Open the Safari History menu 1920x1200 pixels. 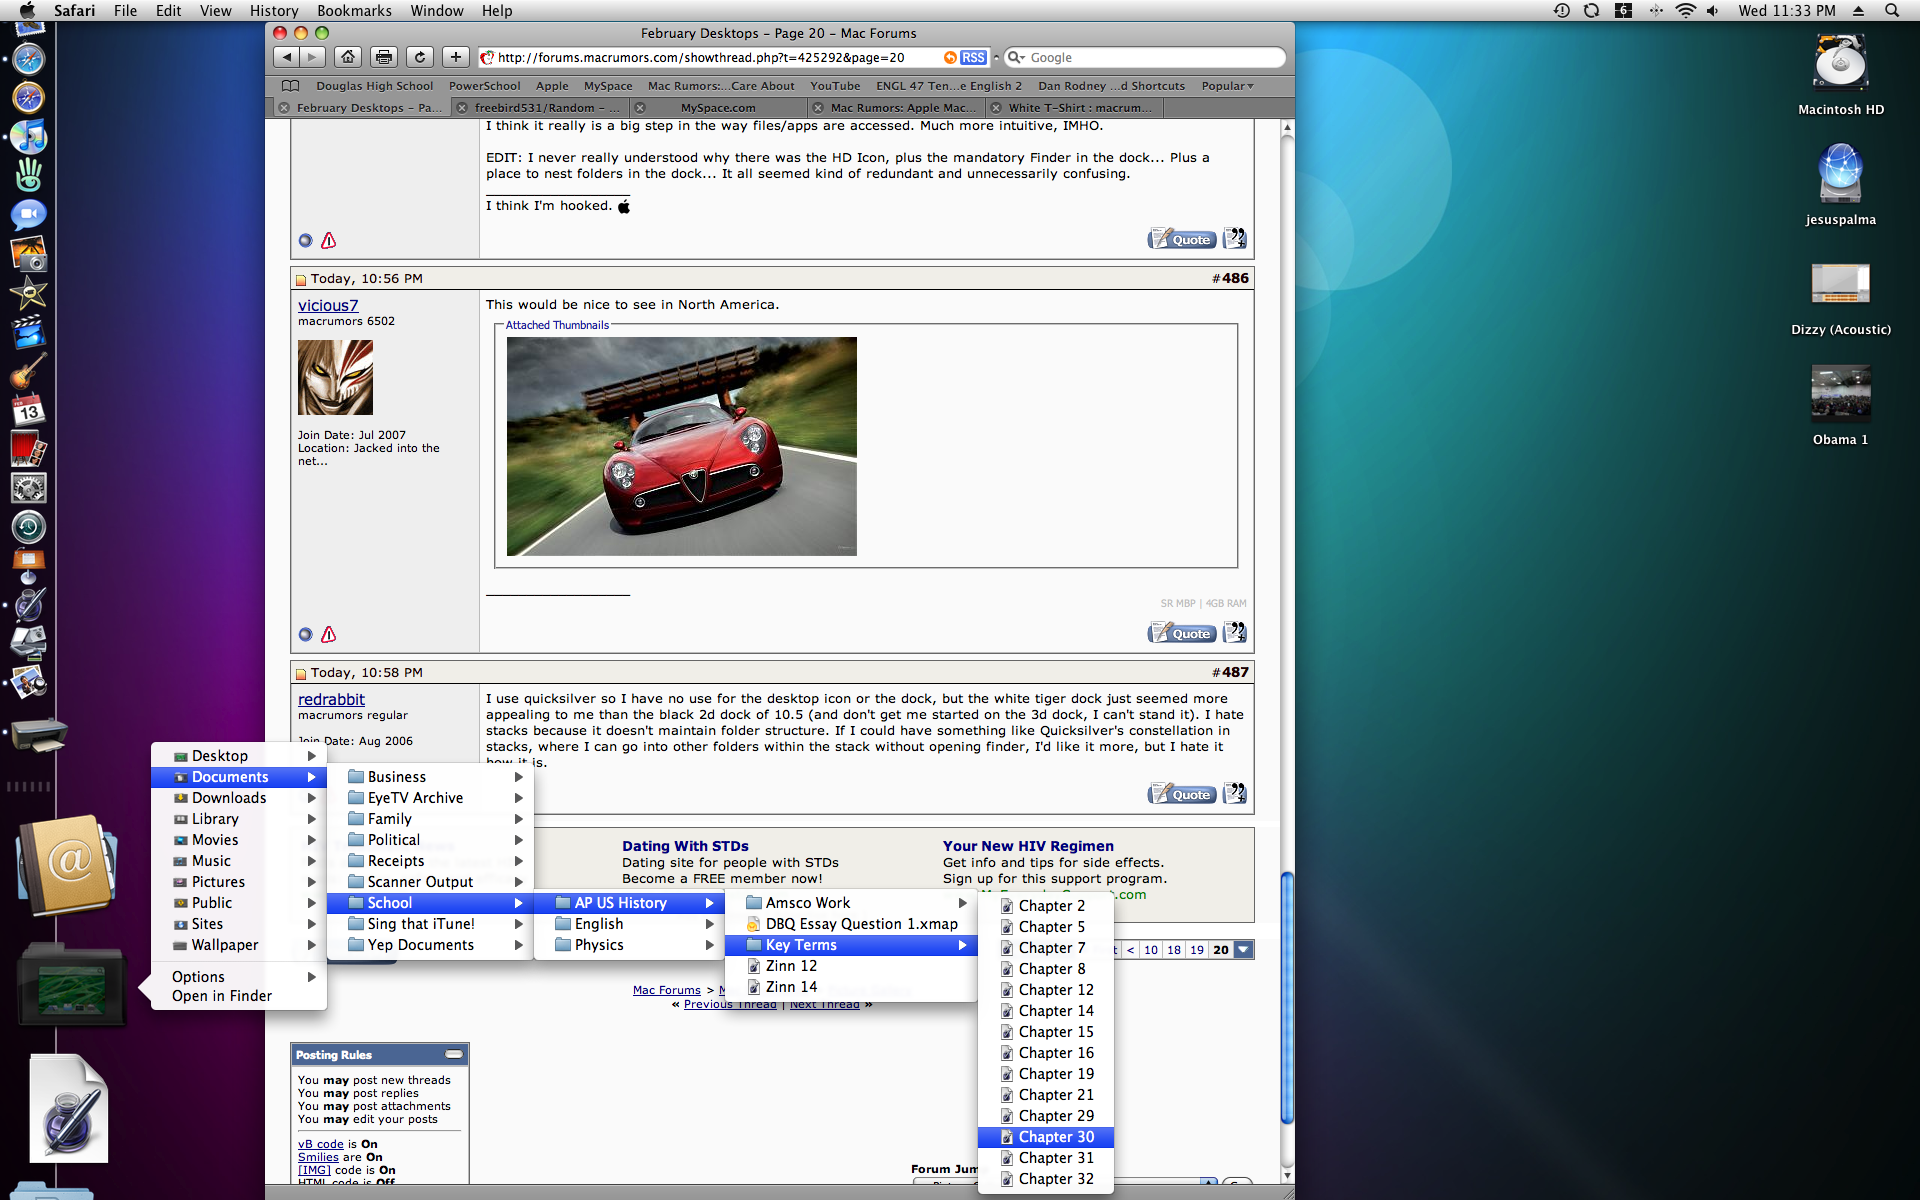274,11
